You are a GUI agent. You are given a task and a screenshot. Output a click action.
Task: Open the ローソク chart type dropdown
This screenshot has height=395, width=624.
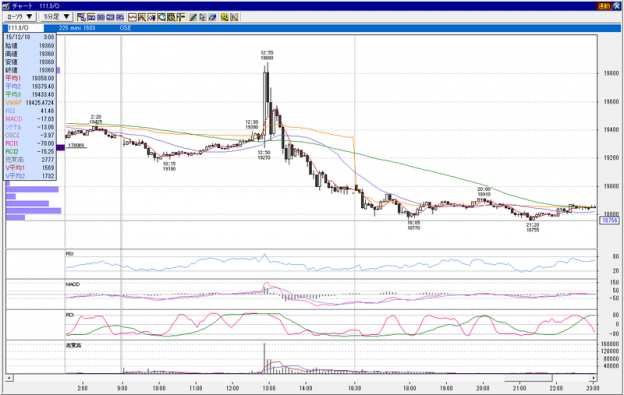[x=20, y=17]
